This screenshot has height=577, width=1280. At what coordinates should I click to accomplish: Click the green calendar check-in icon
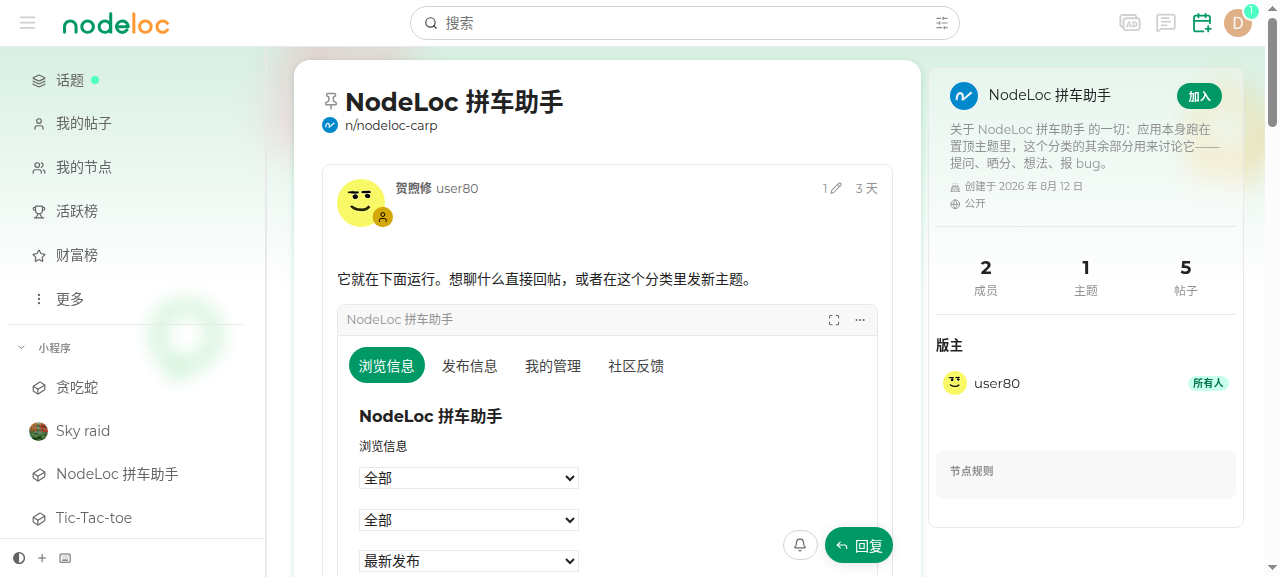[1202, 23]
